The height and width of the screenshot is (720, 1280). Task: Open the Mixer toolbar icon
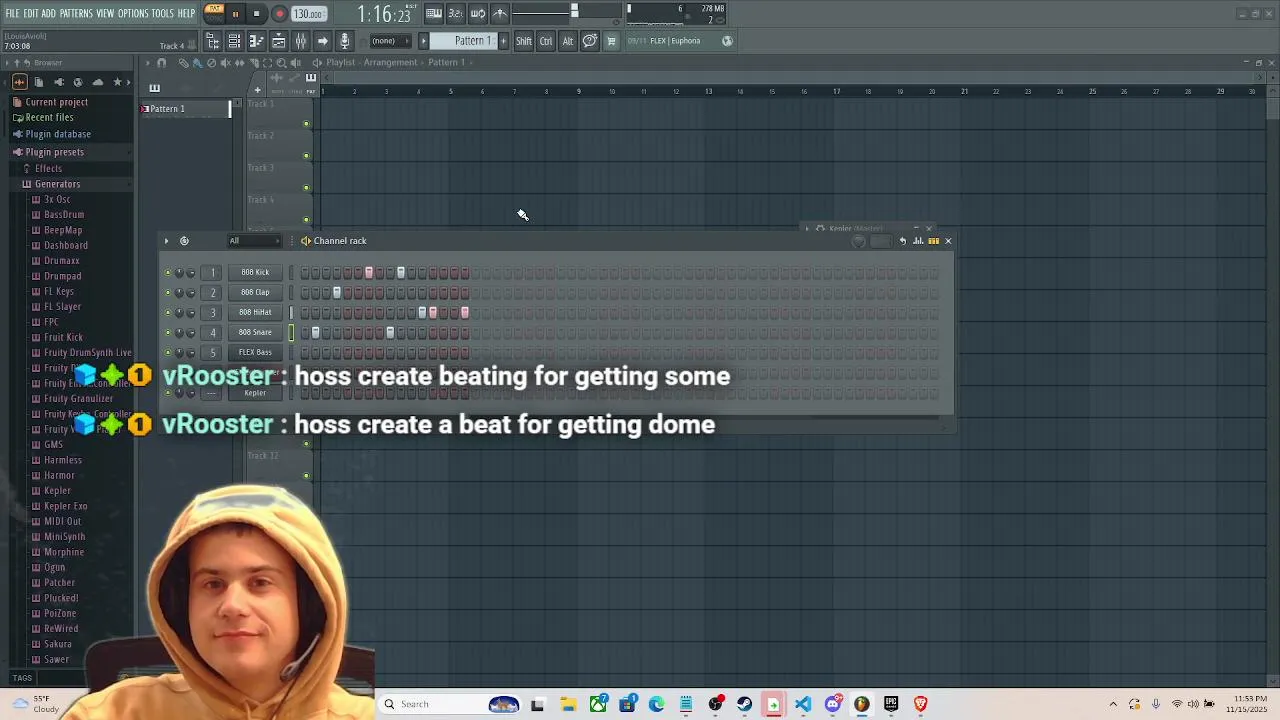tap(300, 41)
